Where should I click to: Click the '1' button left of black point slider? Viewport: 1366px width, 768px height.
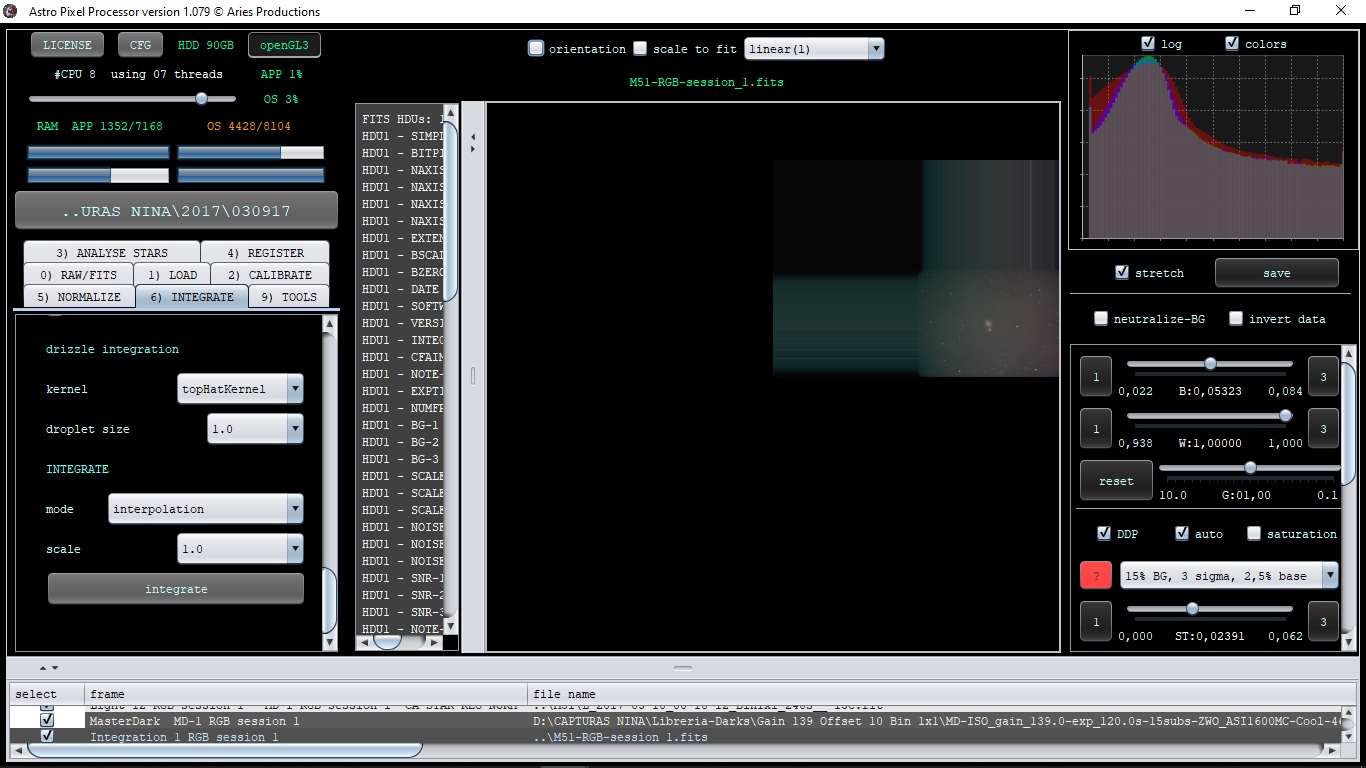tap(1096, 377)
